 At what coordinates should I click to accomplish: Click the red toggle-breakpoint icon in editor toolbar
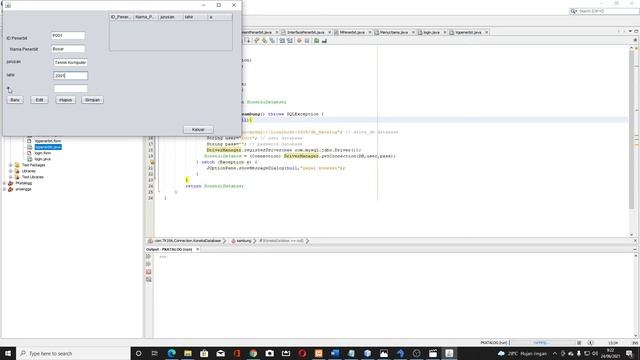click(x=299, y=41)
